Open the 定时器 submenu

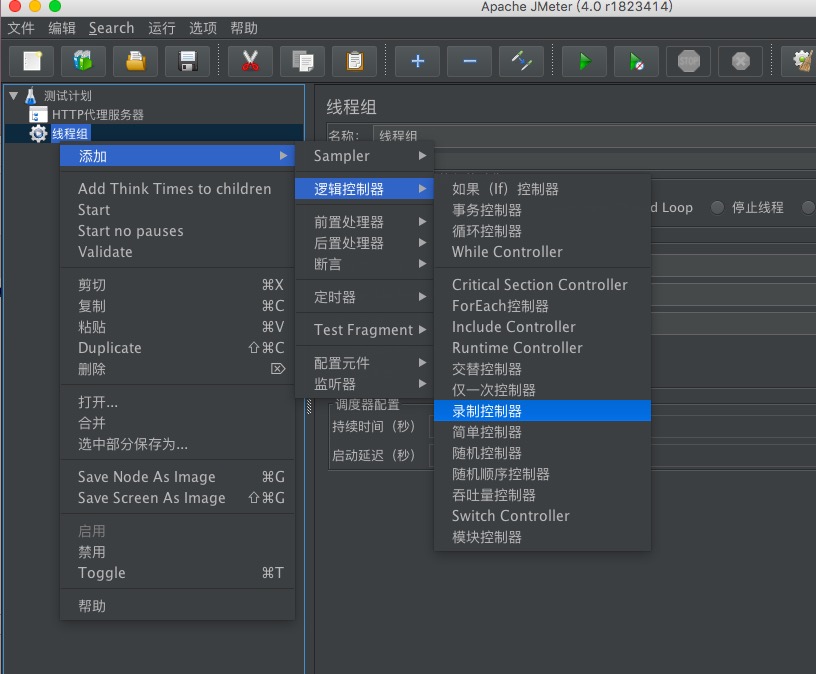(364, 297)
